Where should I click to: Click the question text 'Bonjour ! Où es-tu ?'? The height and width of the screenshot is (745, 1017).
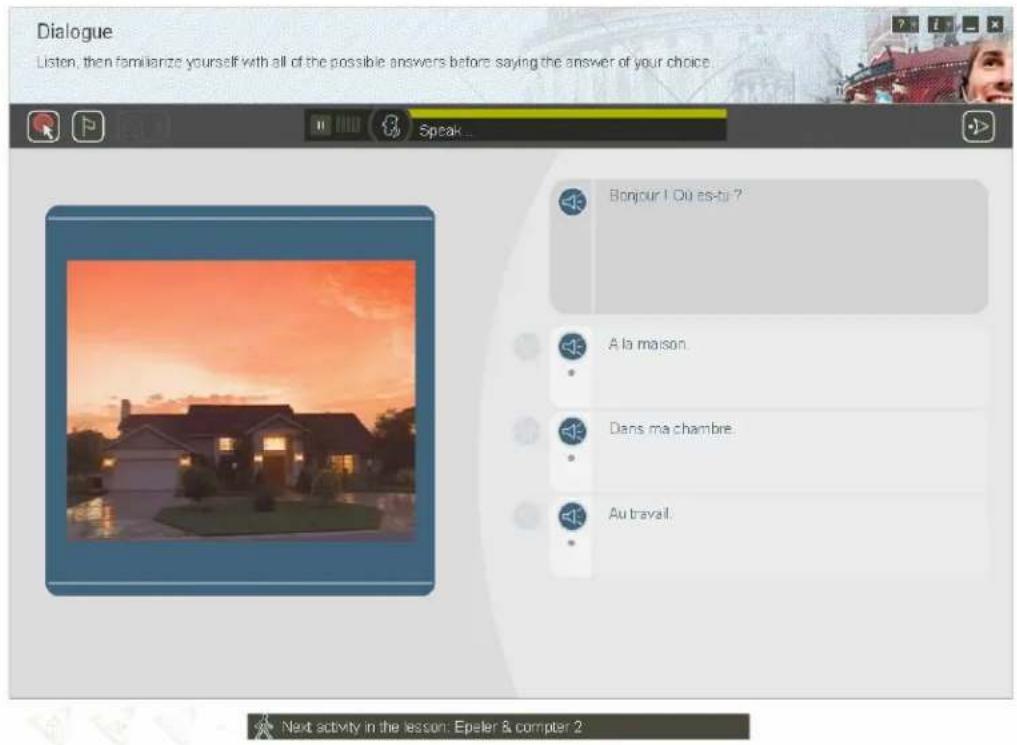675,195
